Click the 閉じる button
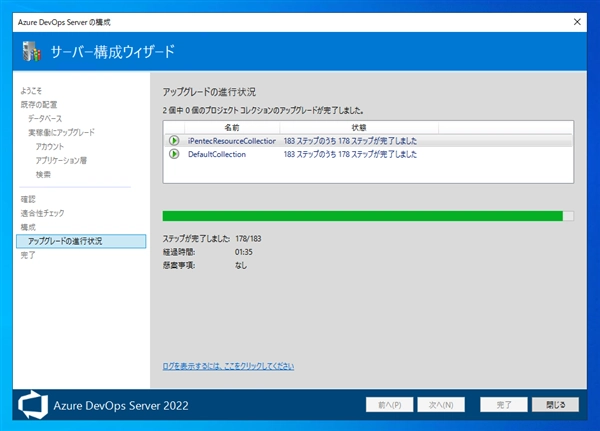 [555, 405]
